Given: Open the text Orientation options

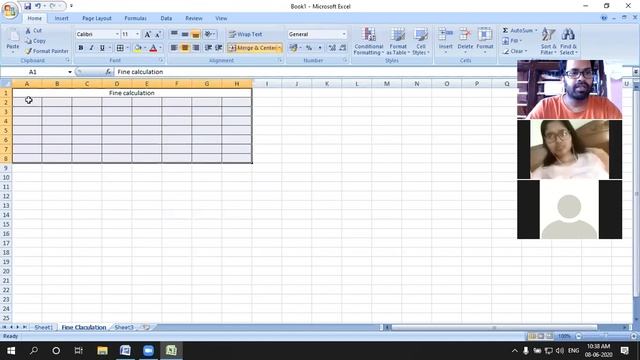Looking at the screenshot, I should point(209,34).
